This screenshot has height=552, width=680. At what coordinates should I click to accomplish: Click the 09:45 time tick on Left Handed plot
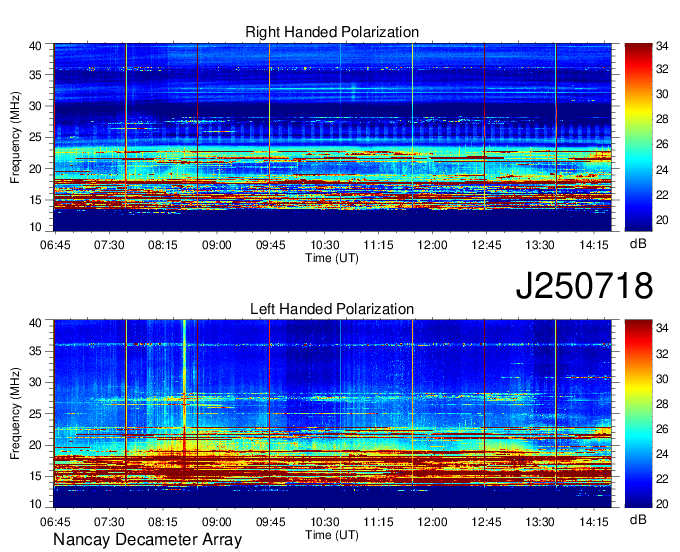[x=271, y=522]
